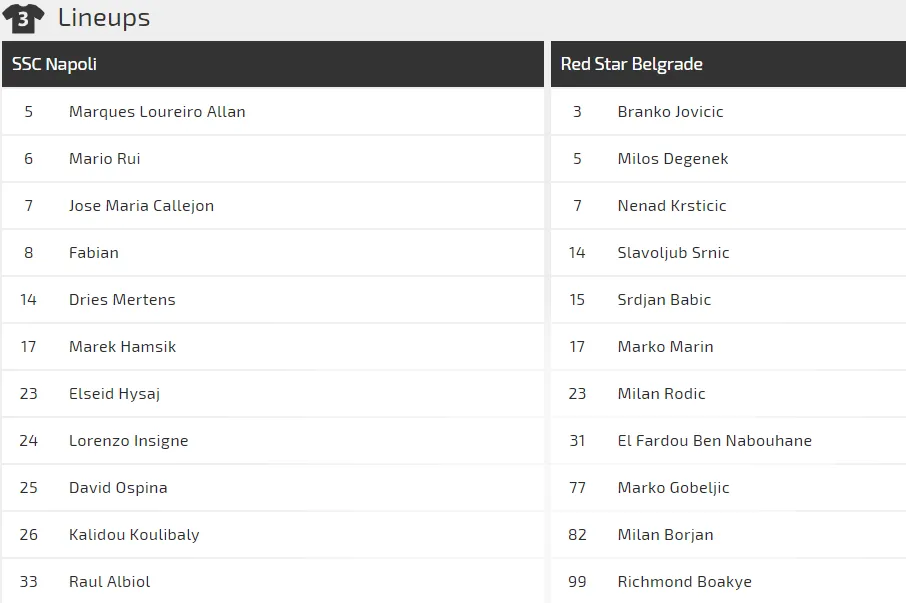This screenshot has height=603, width=906.
Task: Select Fabian in the Napoli lineup
Action: click(94, 253)
